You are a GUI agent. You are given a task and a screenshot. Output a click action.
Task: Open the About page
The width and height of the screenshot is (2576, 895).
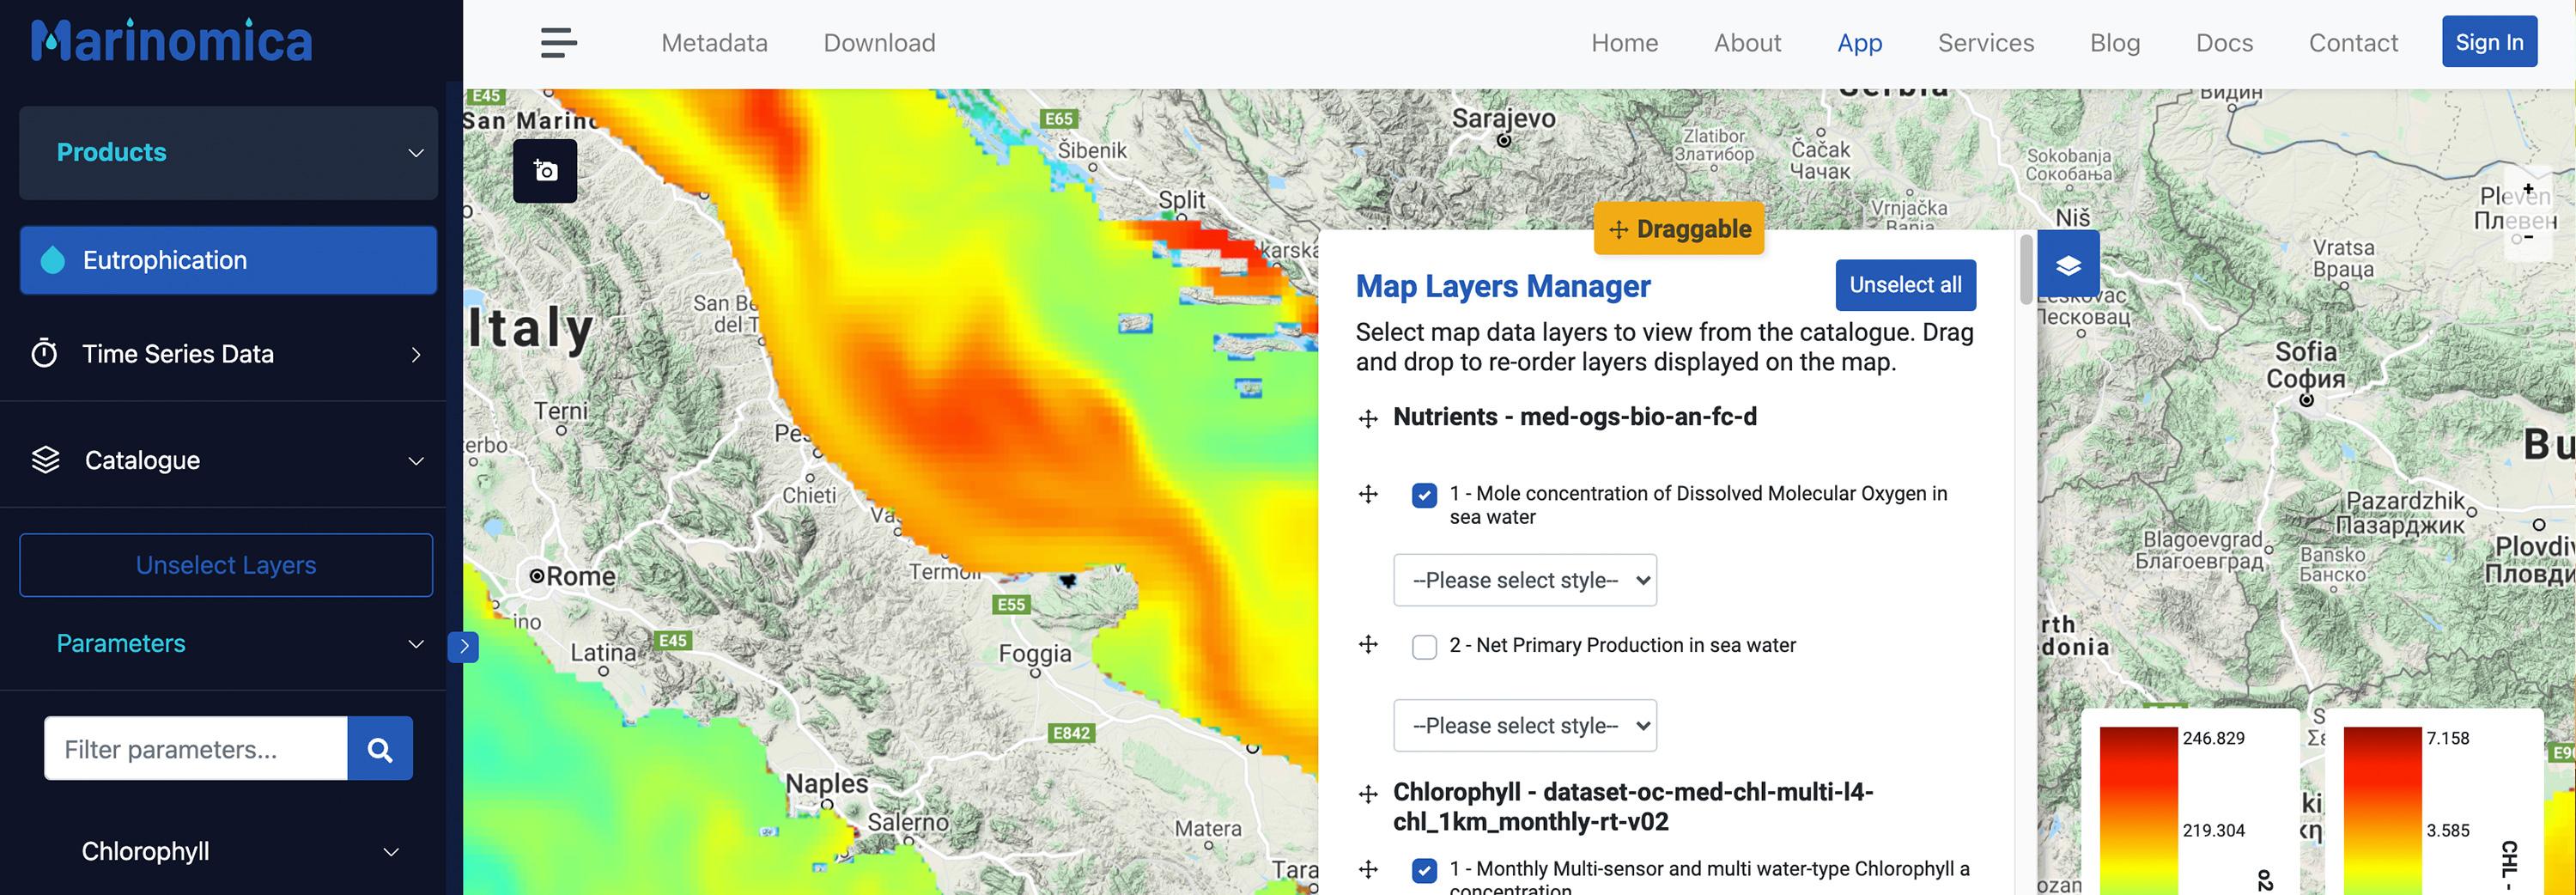pos(1747,43)
